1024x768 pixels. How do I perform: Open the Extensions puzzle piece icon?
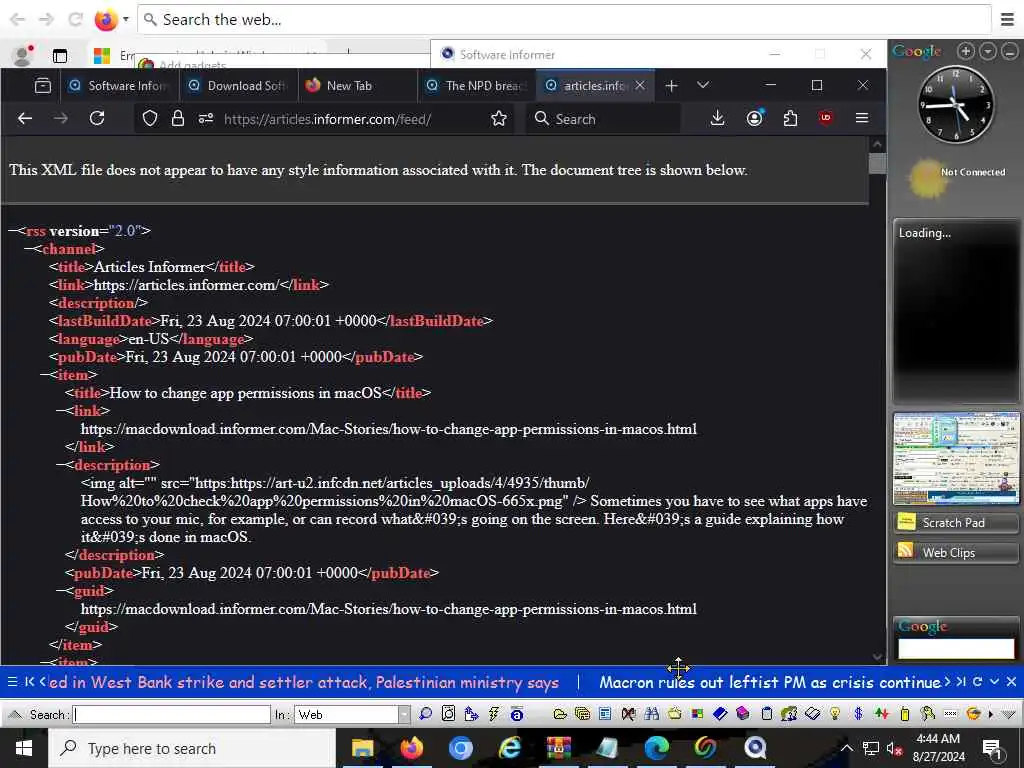tap(790, 118)
